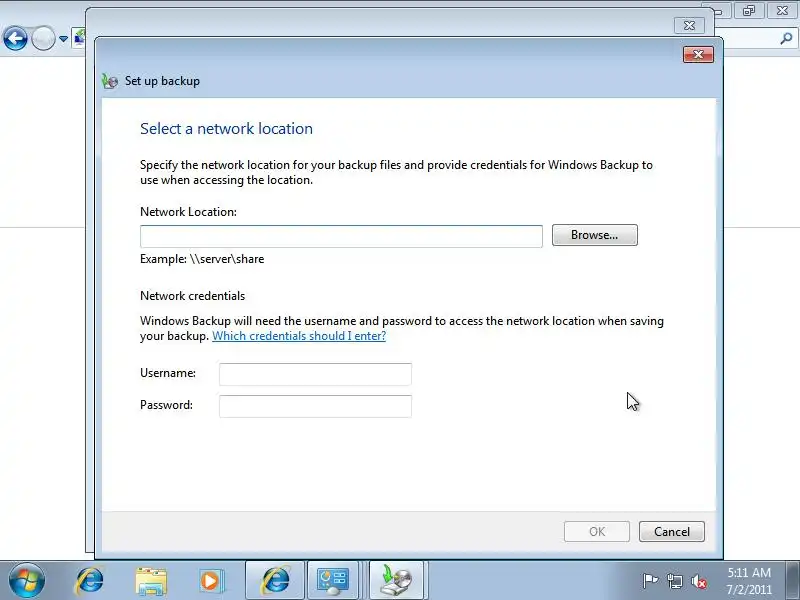800x600 pixels.
Task: Launch Windows Media Player from taskbar
Action: click(x=211, y=581)
